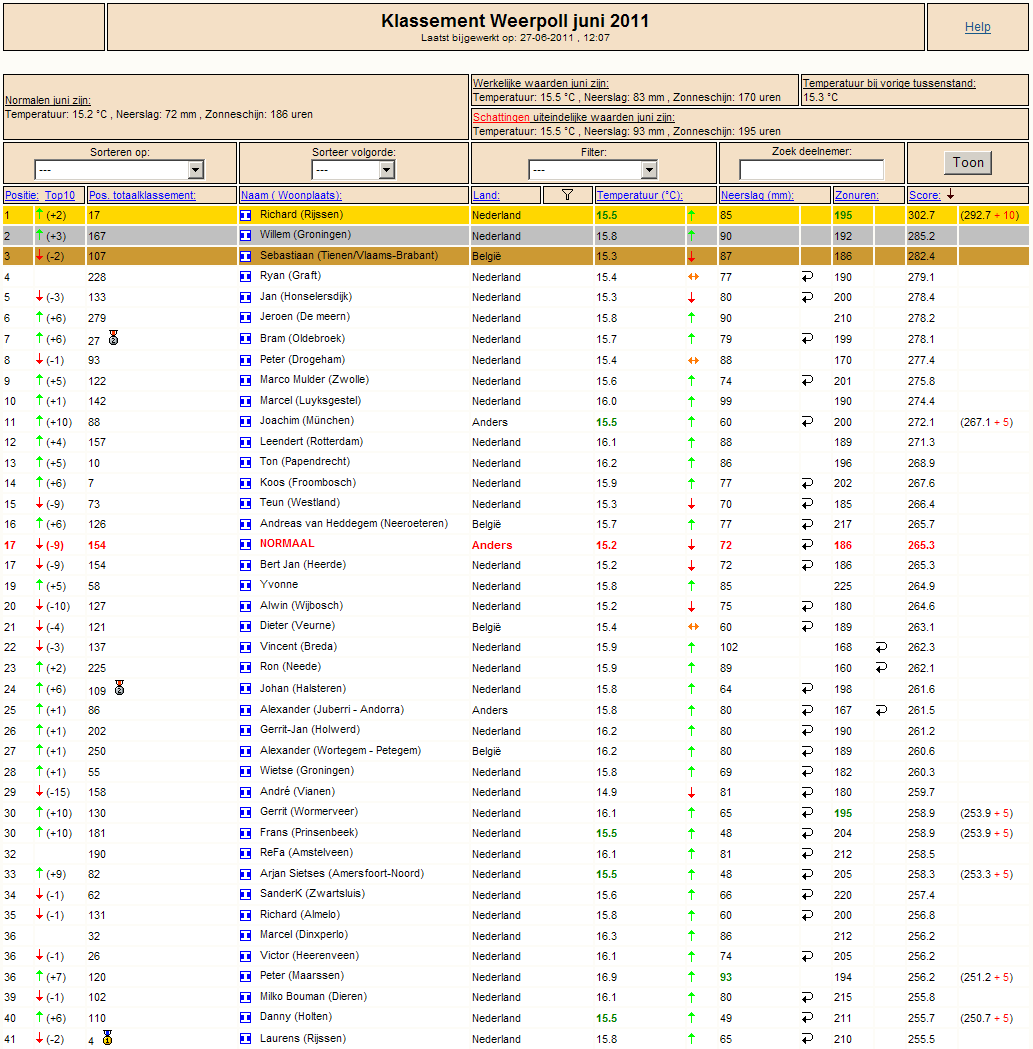Click the Toon button
This screenshot has width=1033, height=1049.
(968, 163)
